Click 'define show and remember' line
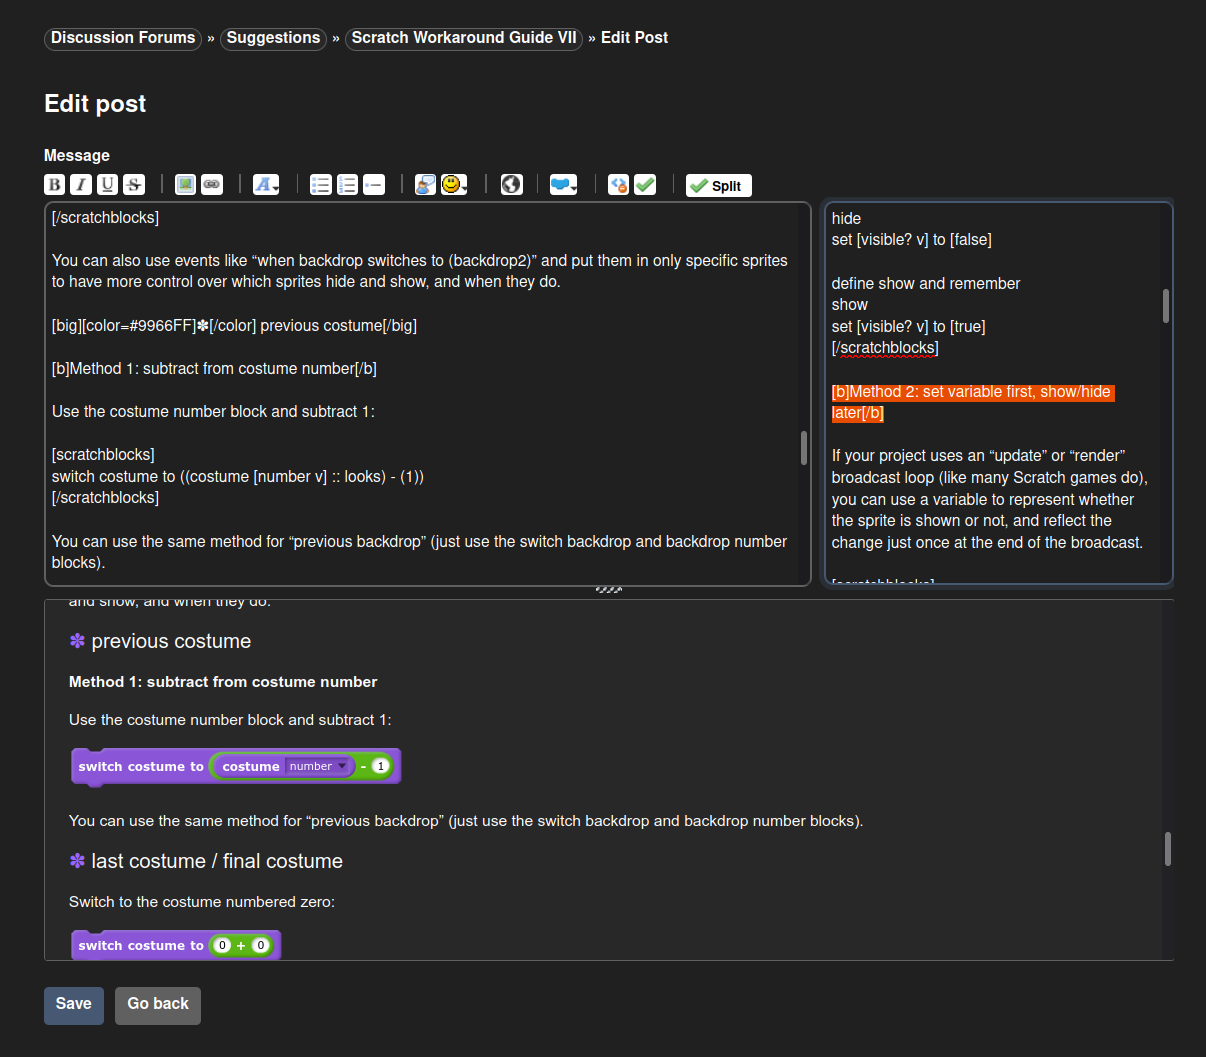Screen dimensions: 1206x1057 [x=926, y=284]
